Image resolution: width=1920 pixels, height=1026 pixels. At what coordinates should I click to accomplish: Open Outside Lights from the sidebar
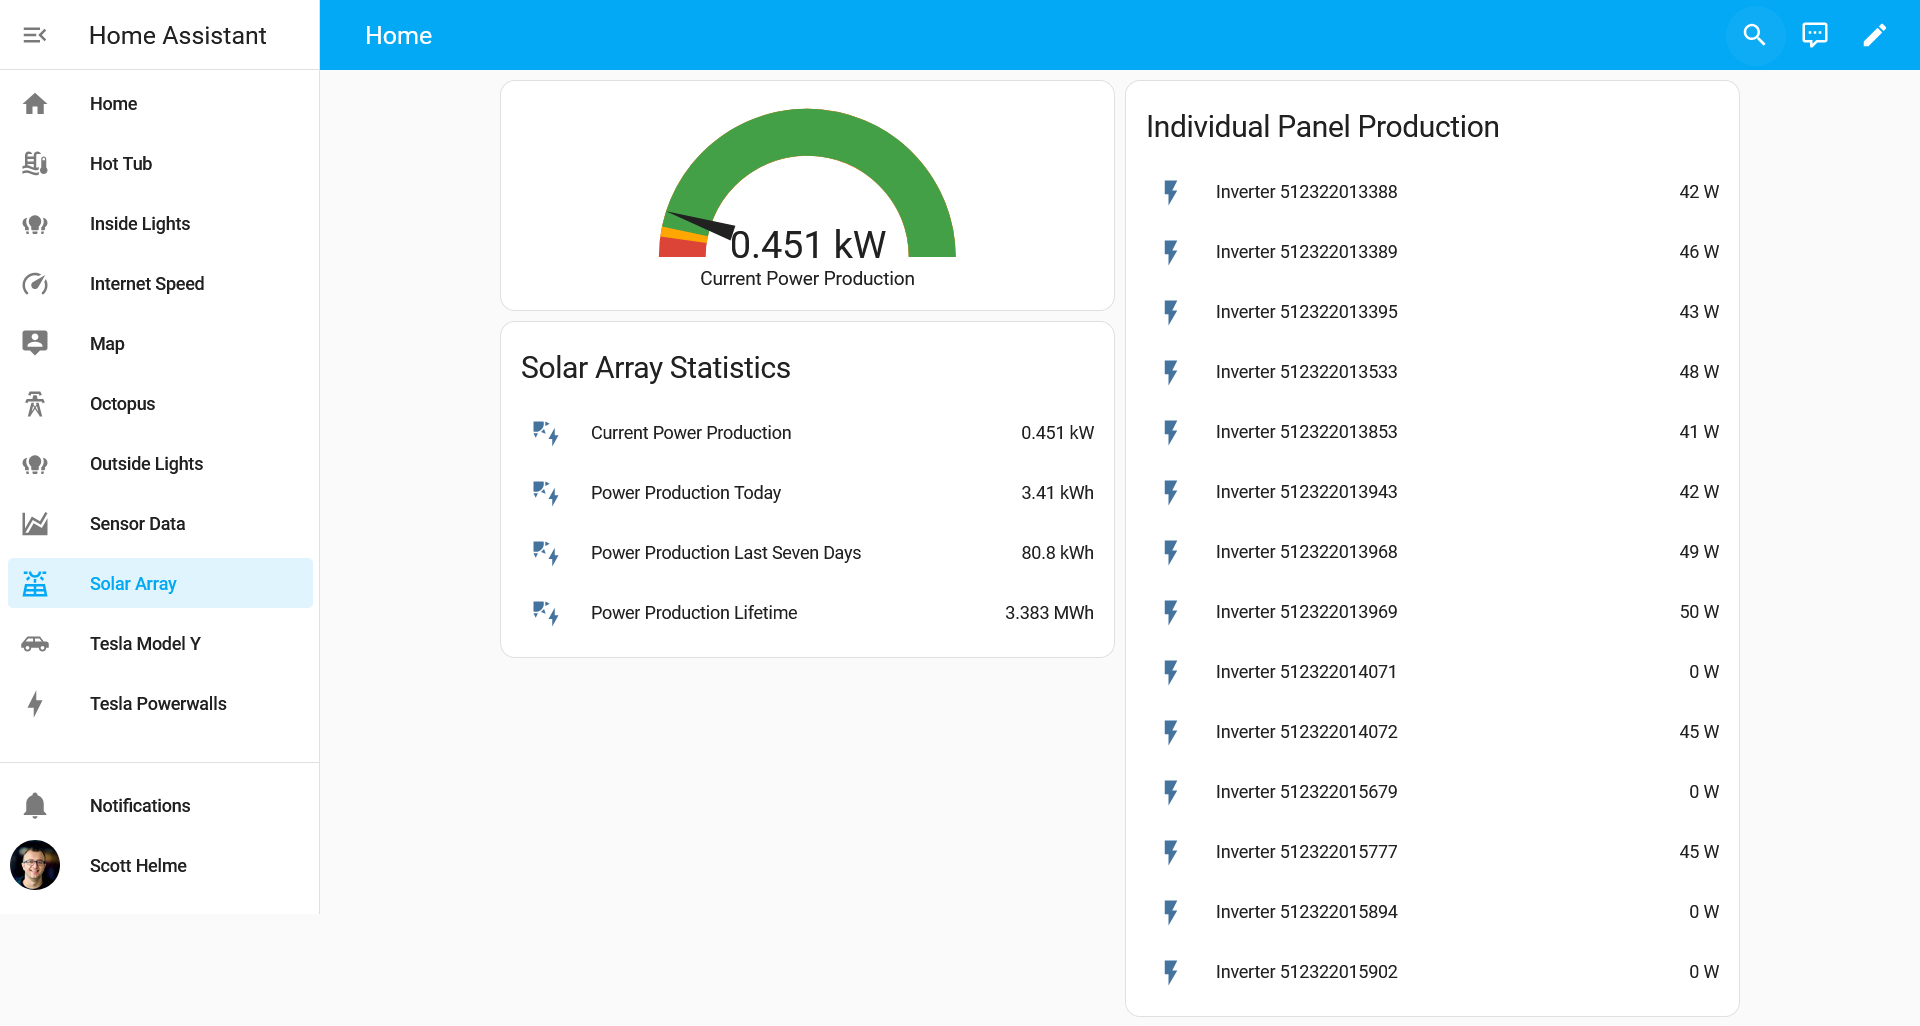pyautogui.click(x=146, y=464)
